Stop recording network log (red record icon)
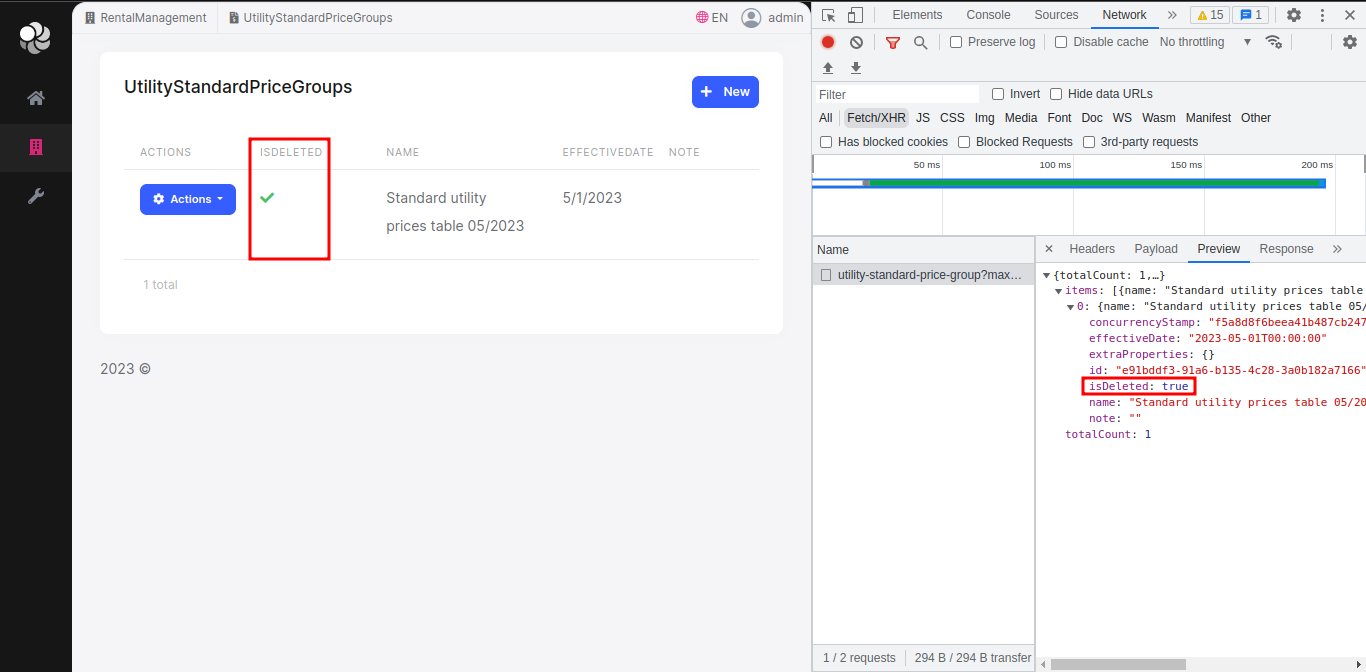The image size is (1366, 672). coord(827,42)
